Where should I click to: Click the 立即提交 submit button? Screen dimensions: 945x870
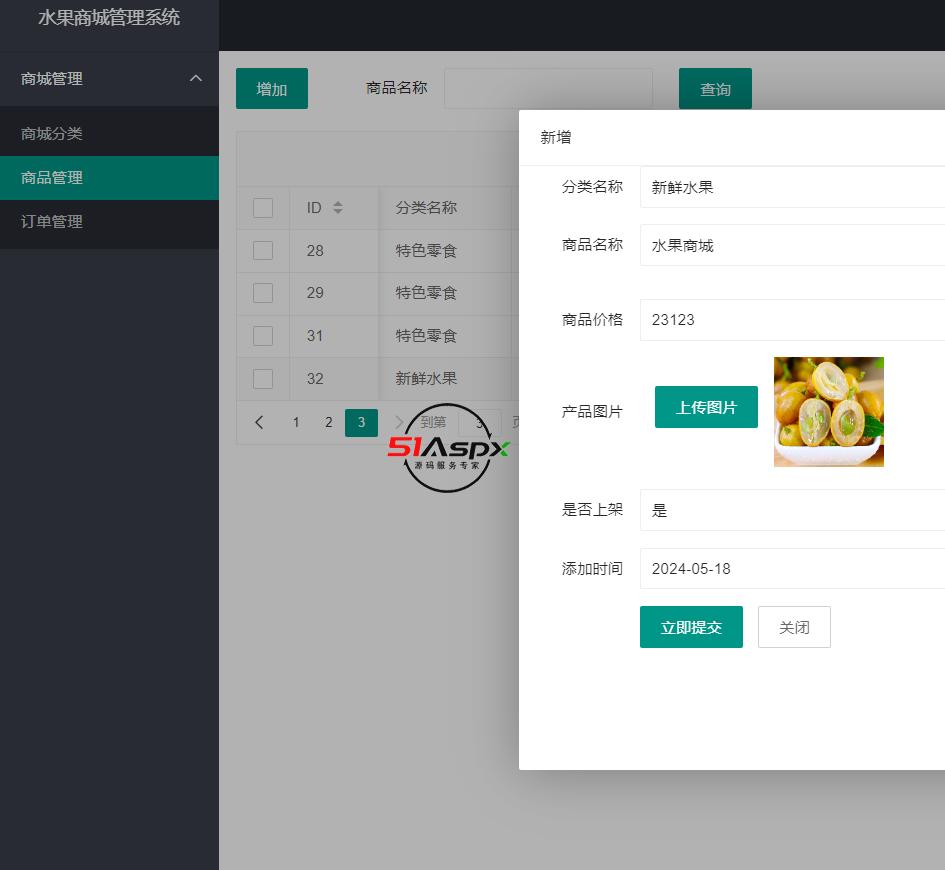click(691, 627)
